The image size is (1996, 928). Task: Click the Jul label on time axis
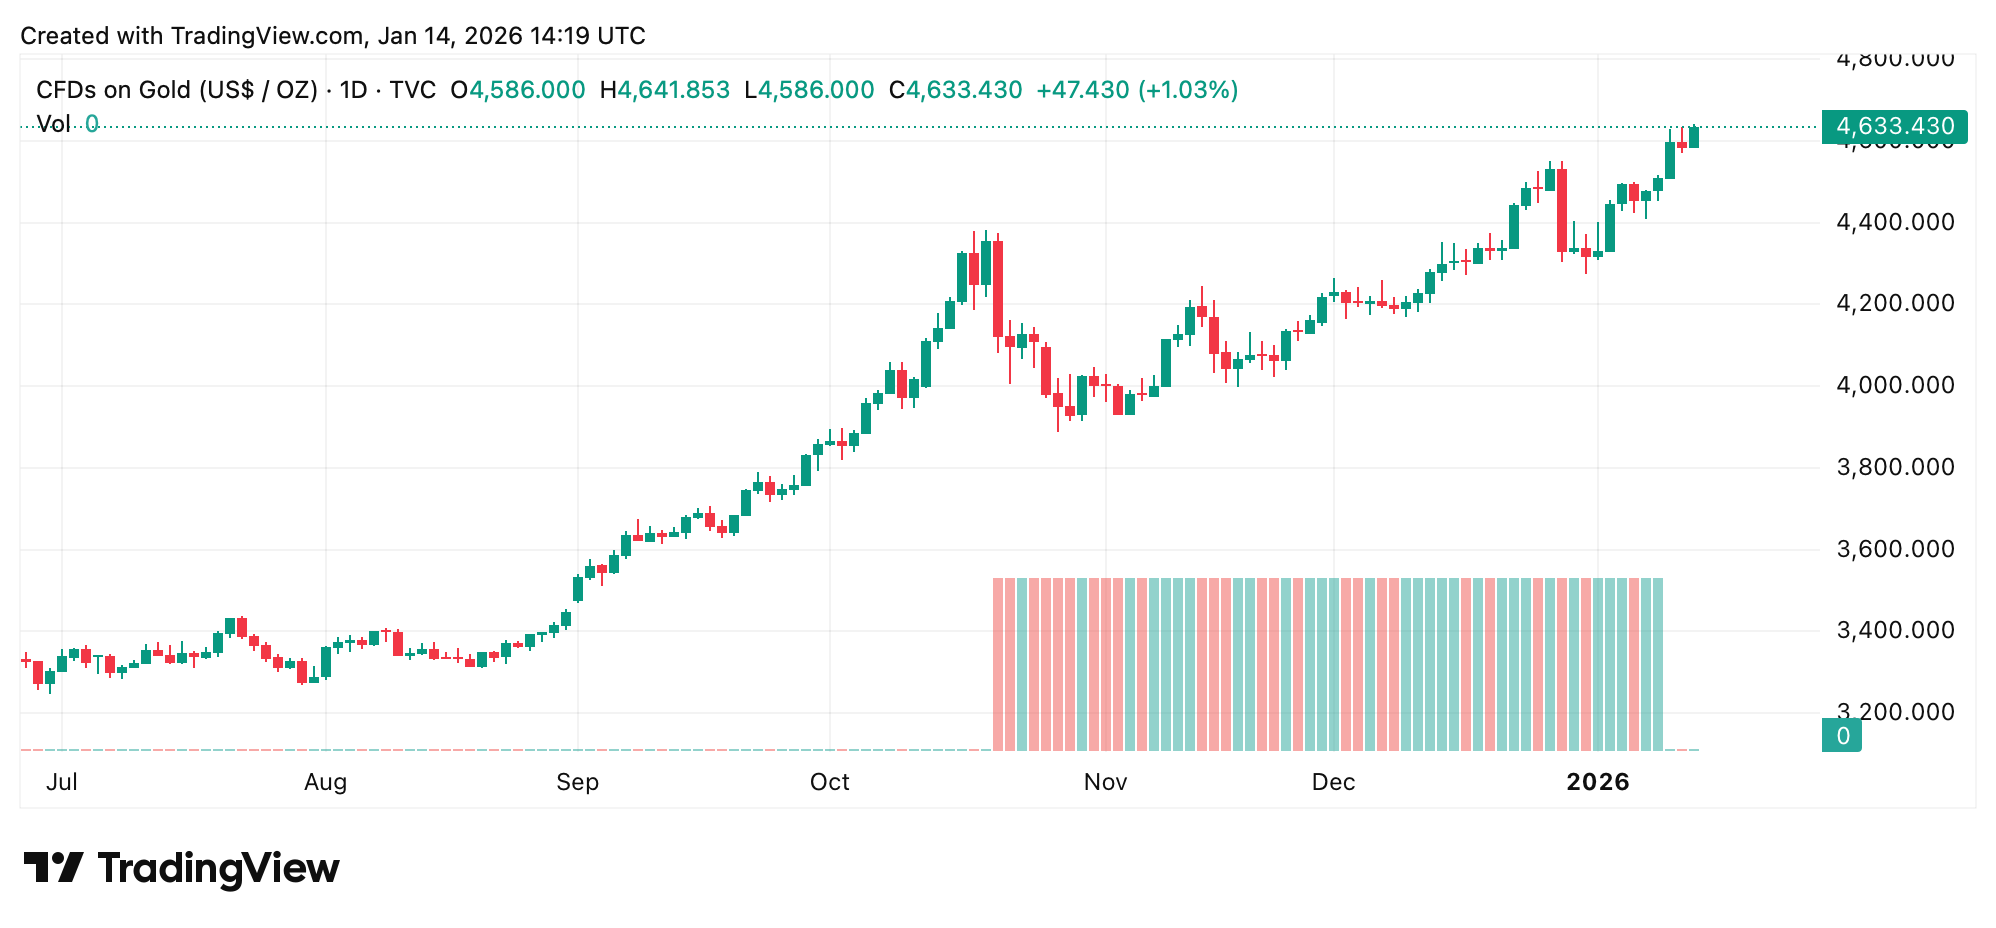click(x=62, y=782)
